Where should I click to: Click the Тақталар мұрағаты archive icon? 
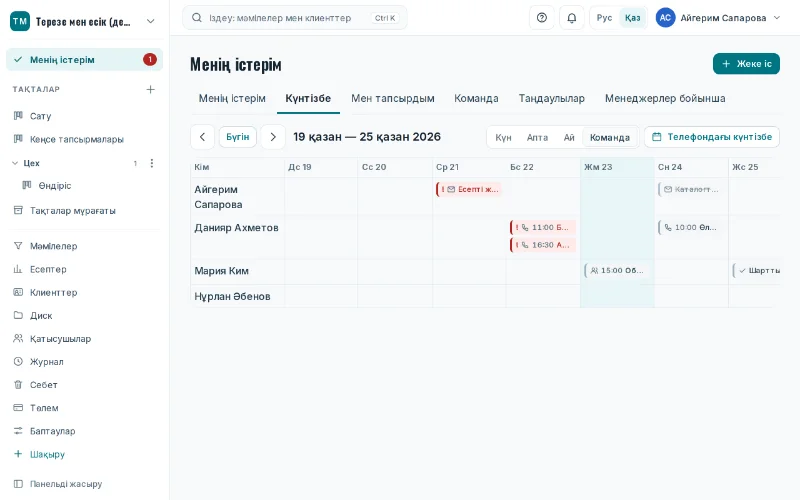[18, 210]
